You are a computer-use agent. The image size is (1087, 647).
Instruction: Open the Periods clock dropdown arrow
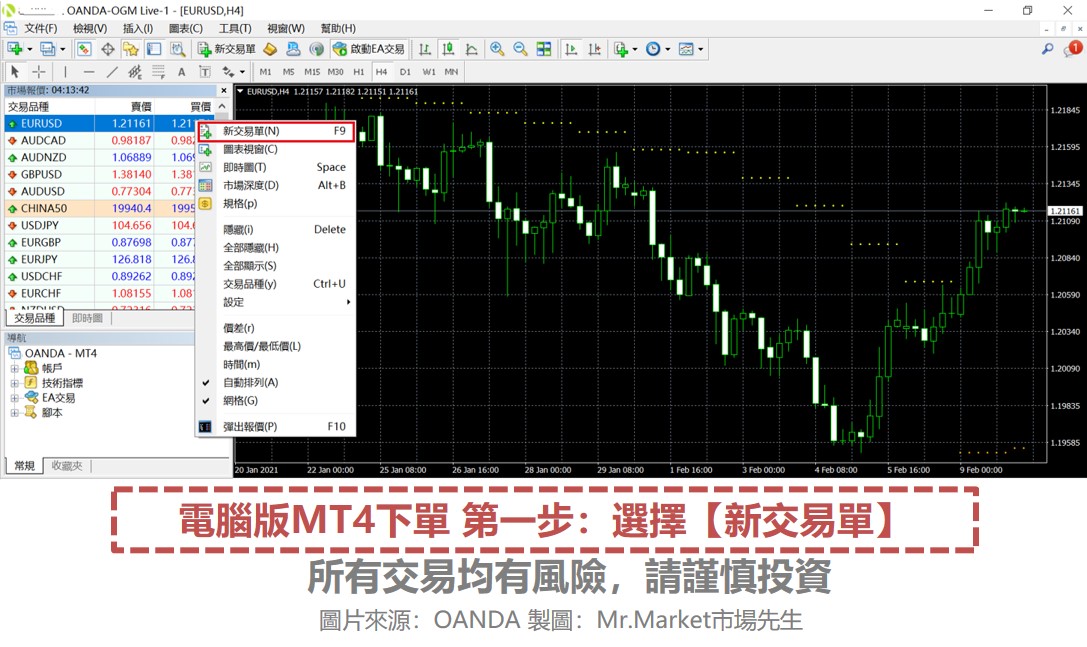(668, 49)
